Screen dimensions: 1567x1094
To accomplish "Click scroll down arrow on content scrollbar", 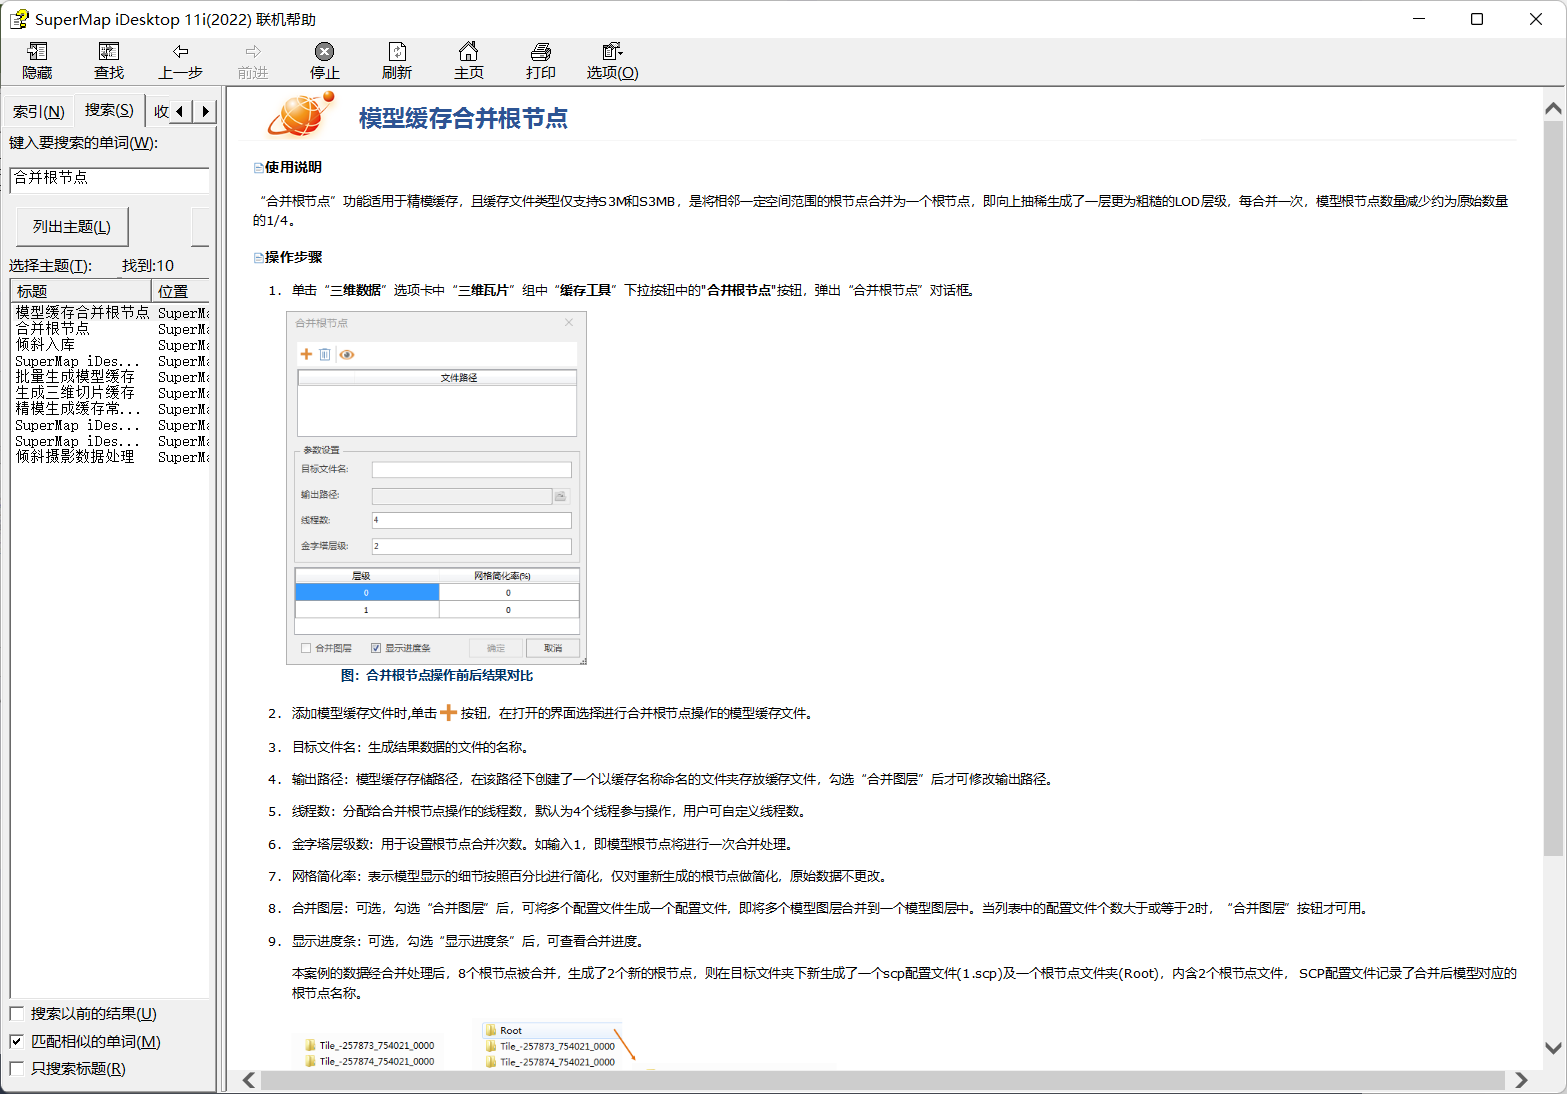I will click(x=1553, y=1048).
